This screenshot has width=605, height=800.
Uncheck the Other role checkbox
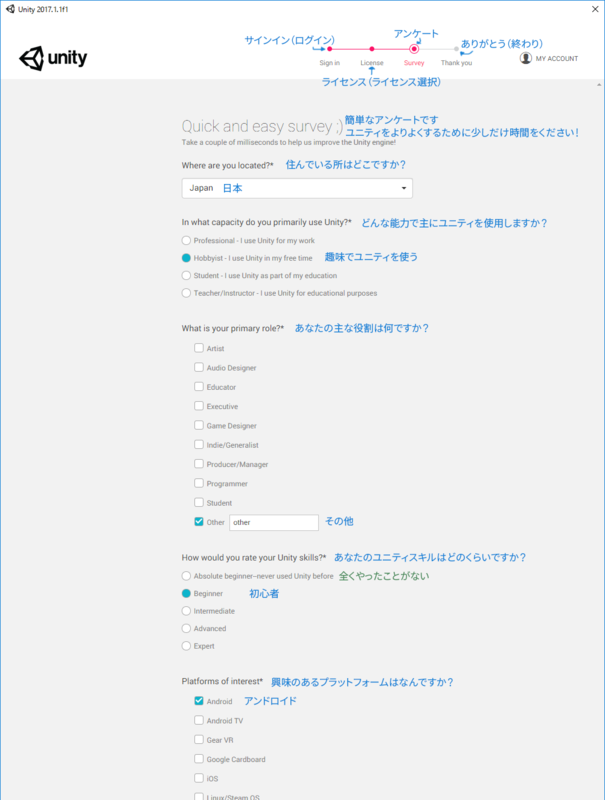pyautogui.click(x=199, y=522)
